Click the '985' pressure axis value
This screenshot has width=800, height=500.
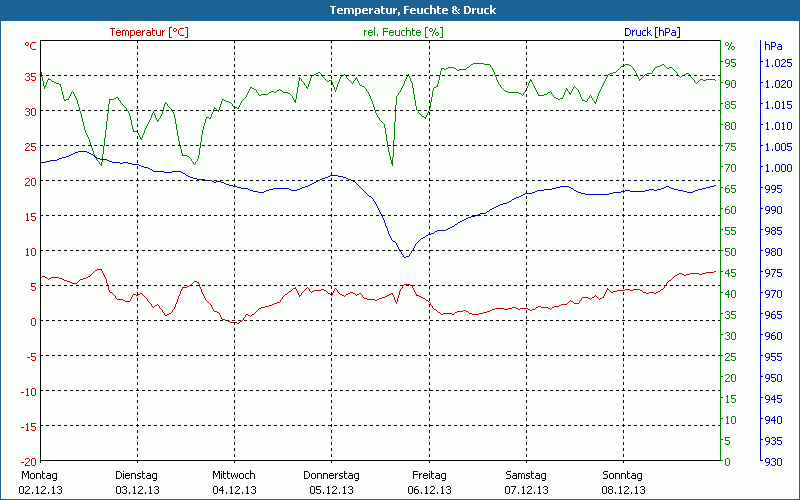point(773,231)
